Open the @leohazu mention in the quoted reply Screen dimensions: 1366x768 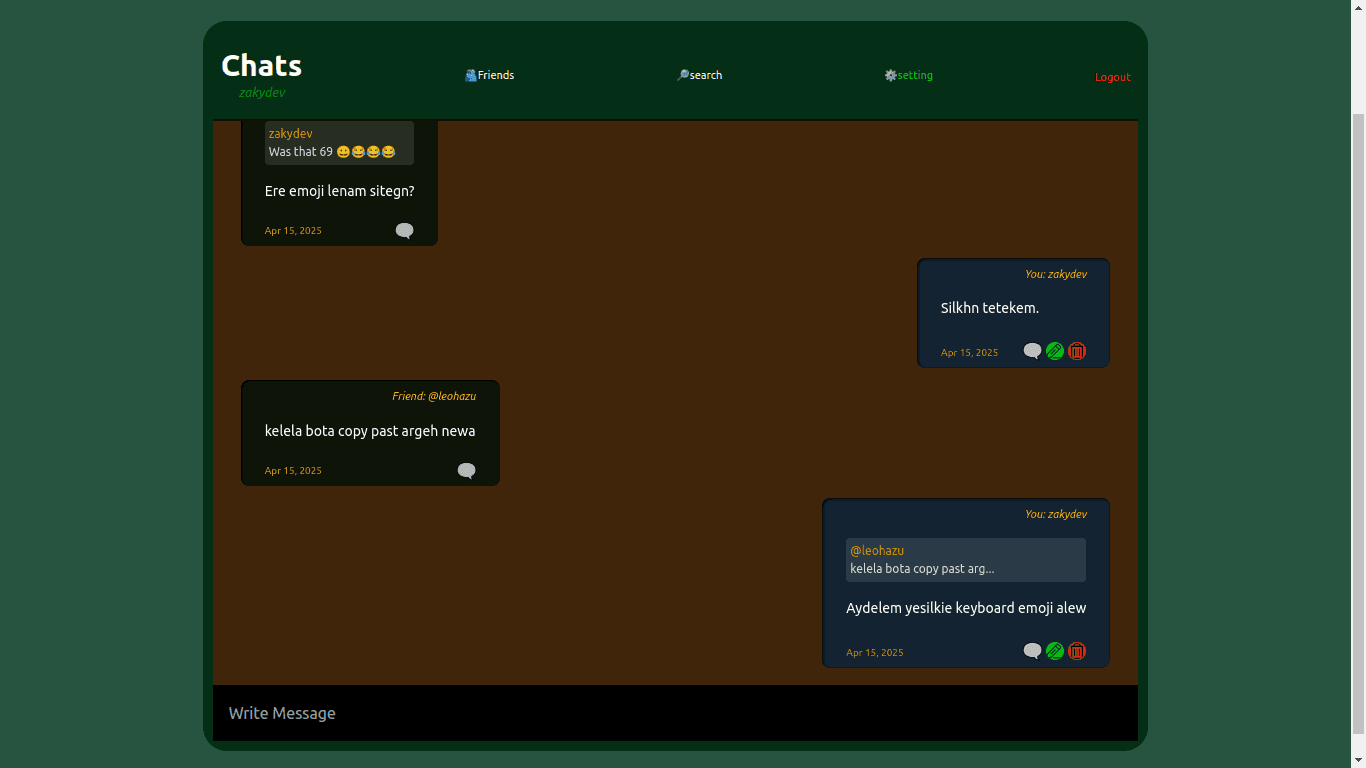click(876, 550)
